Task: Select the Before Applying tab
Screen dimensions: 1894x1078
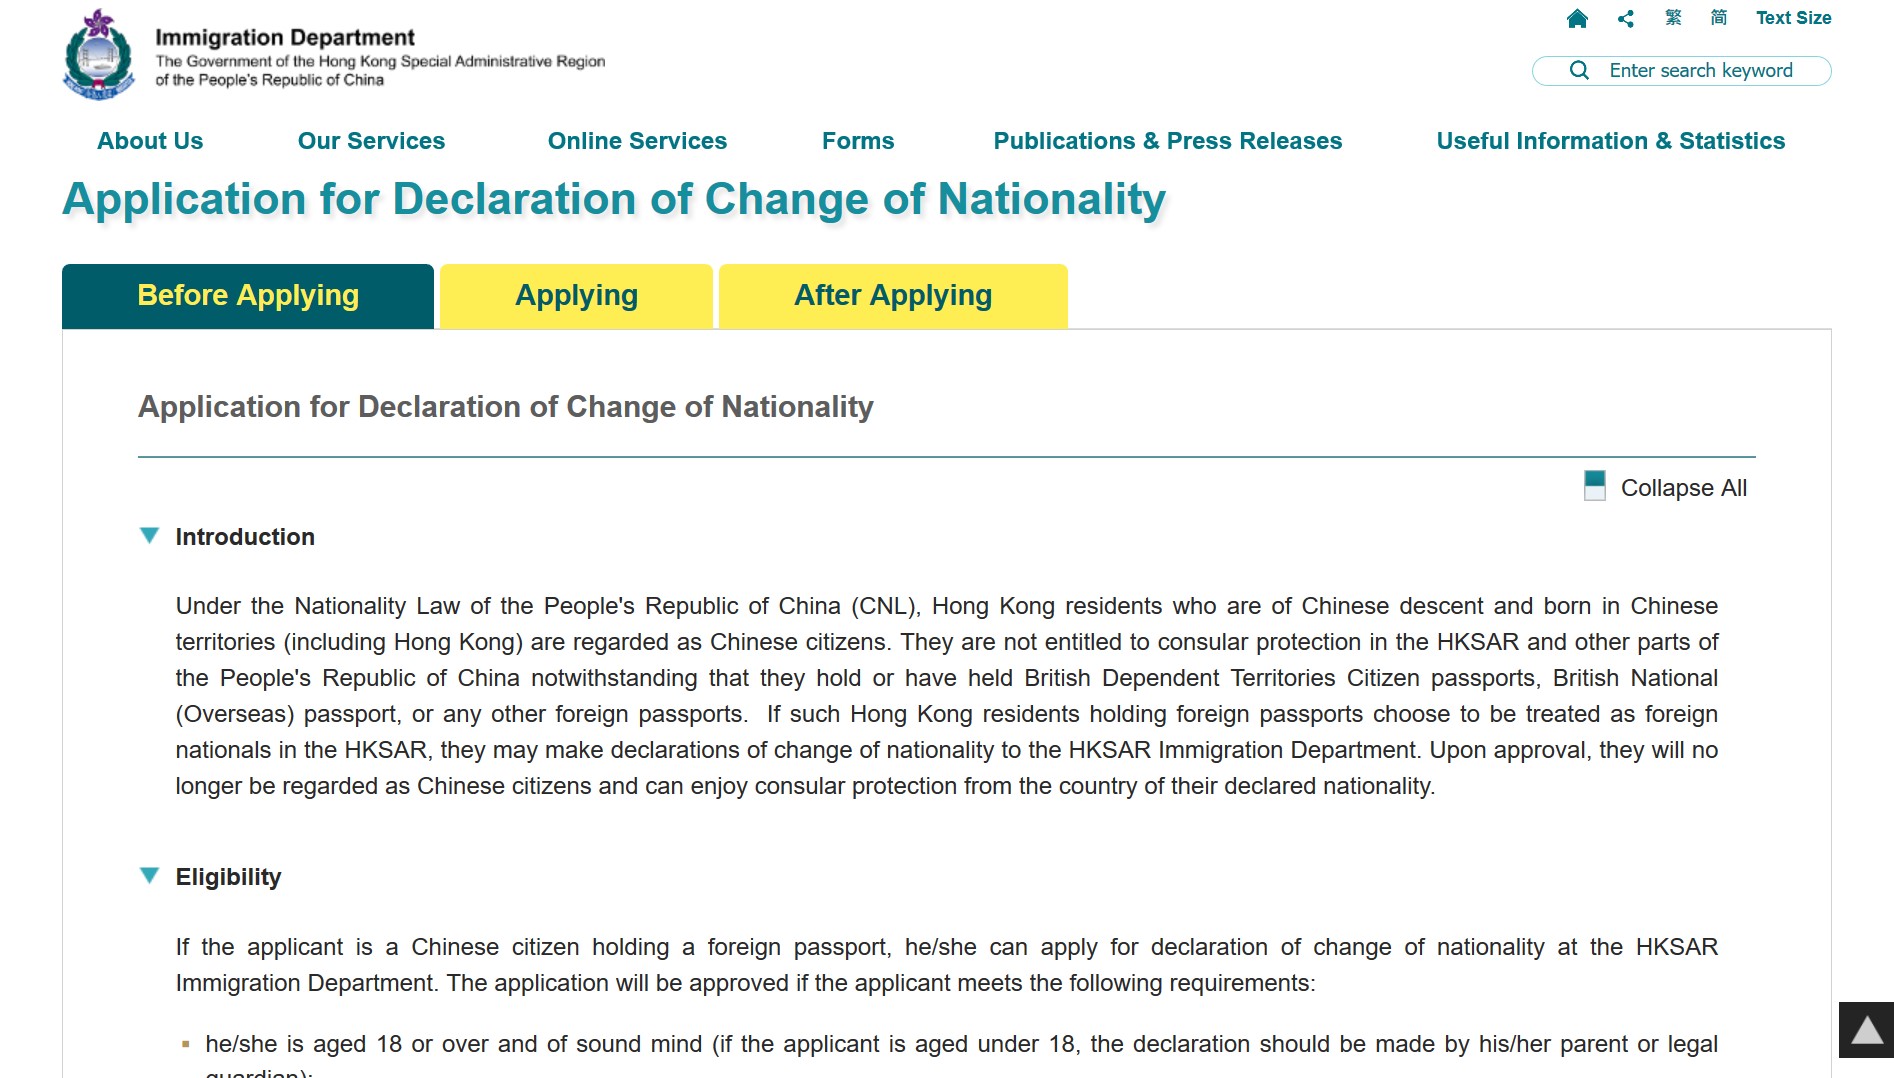Action: coord(248,296)
